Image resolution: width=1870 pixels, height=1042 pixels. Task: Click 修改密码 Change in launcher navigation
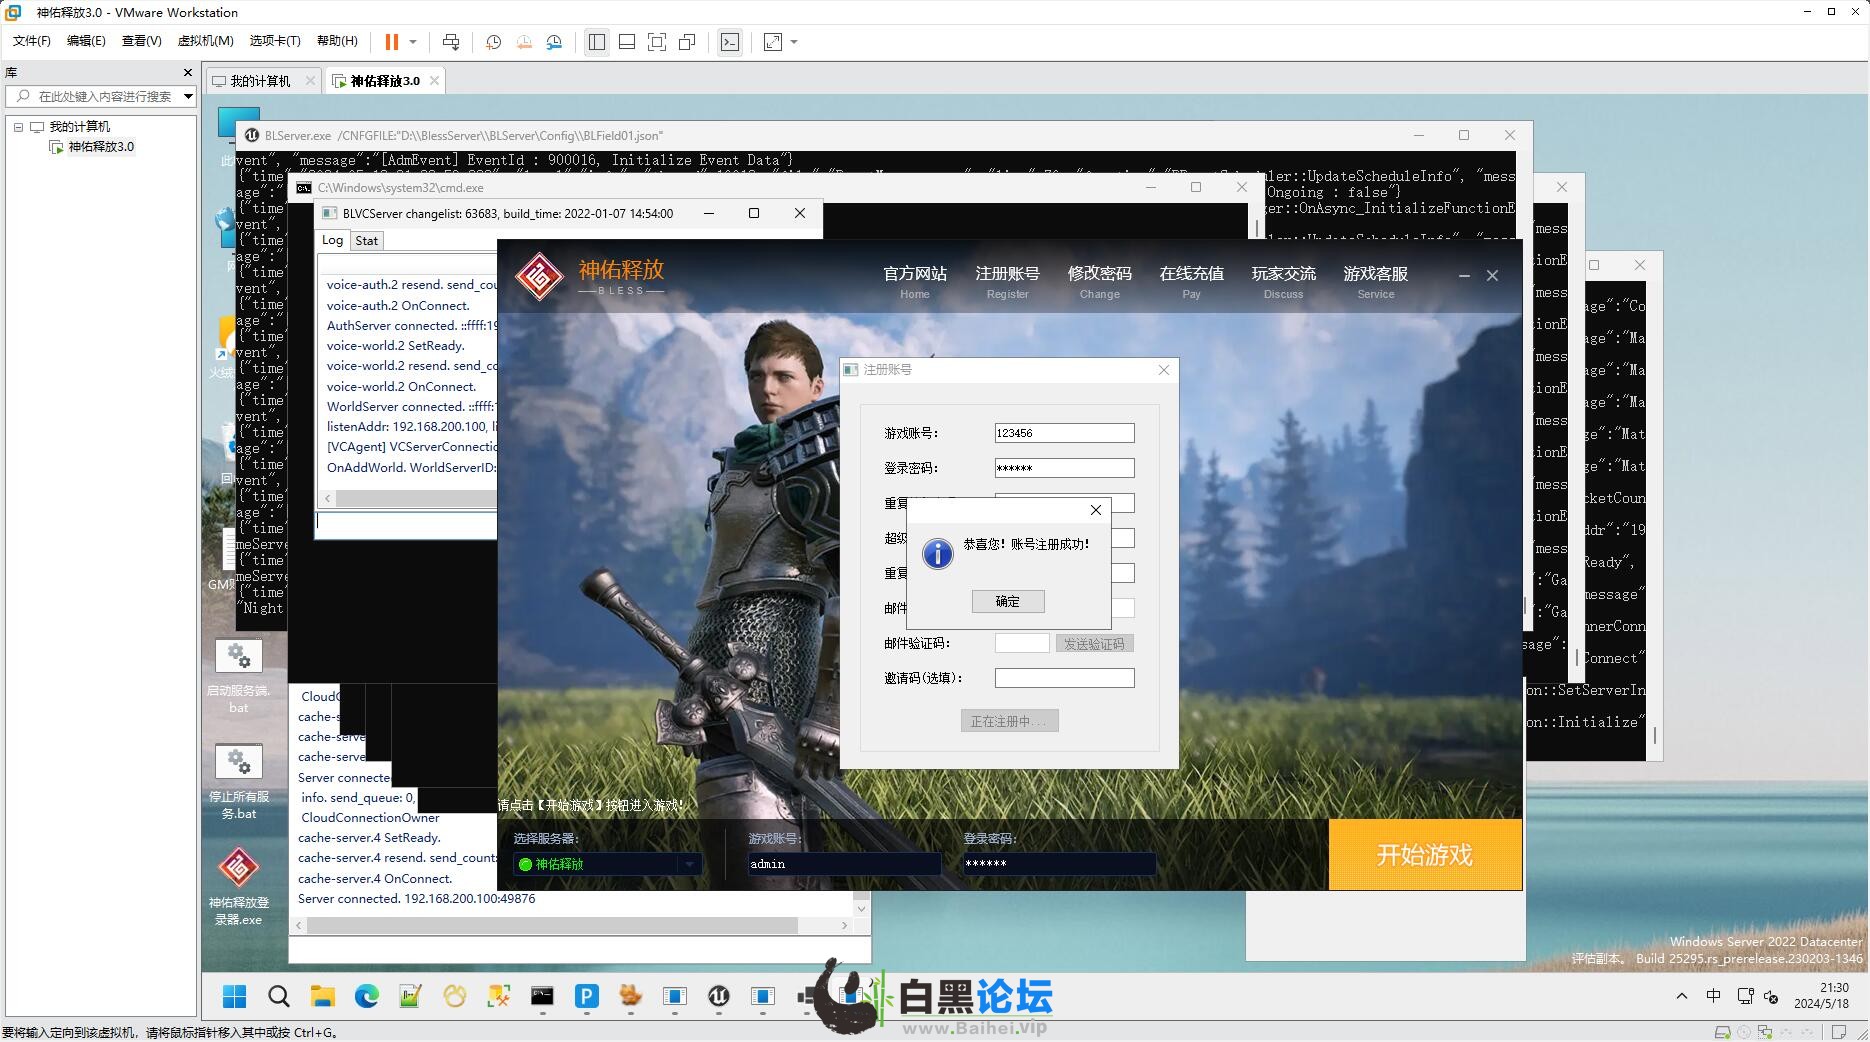click(1099, 281)
